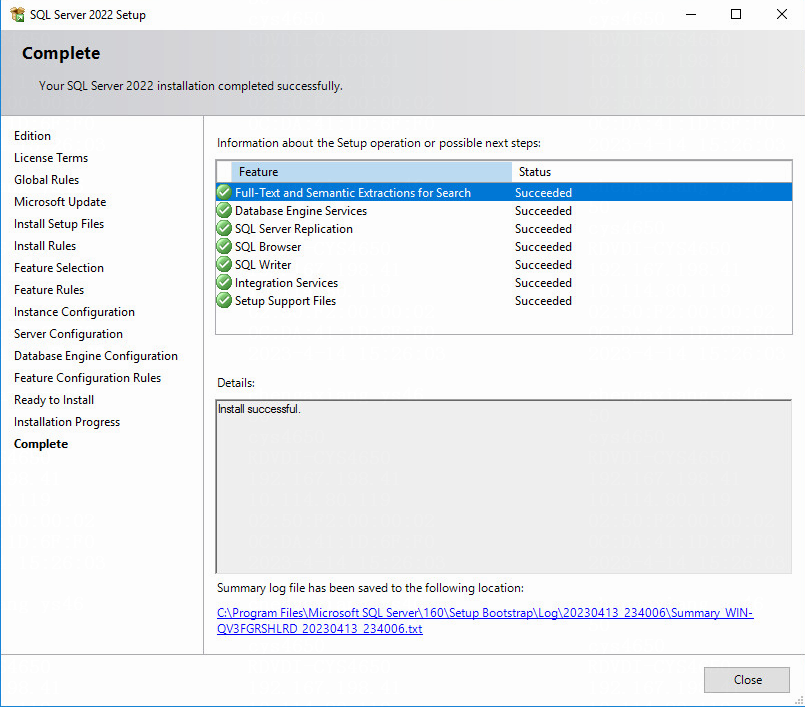
Task: Click the window X close button
Action: [781, 14]
